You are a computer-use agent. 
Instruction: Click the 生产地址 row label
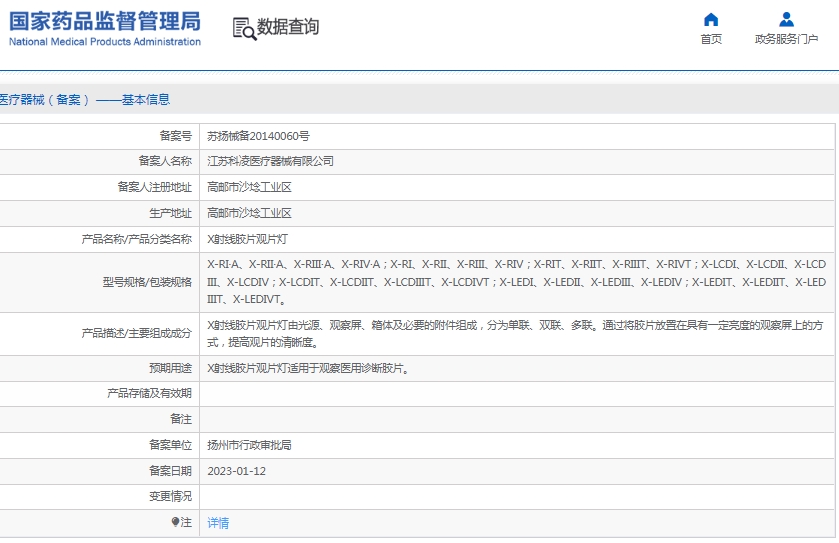click(170, 213)
